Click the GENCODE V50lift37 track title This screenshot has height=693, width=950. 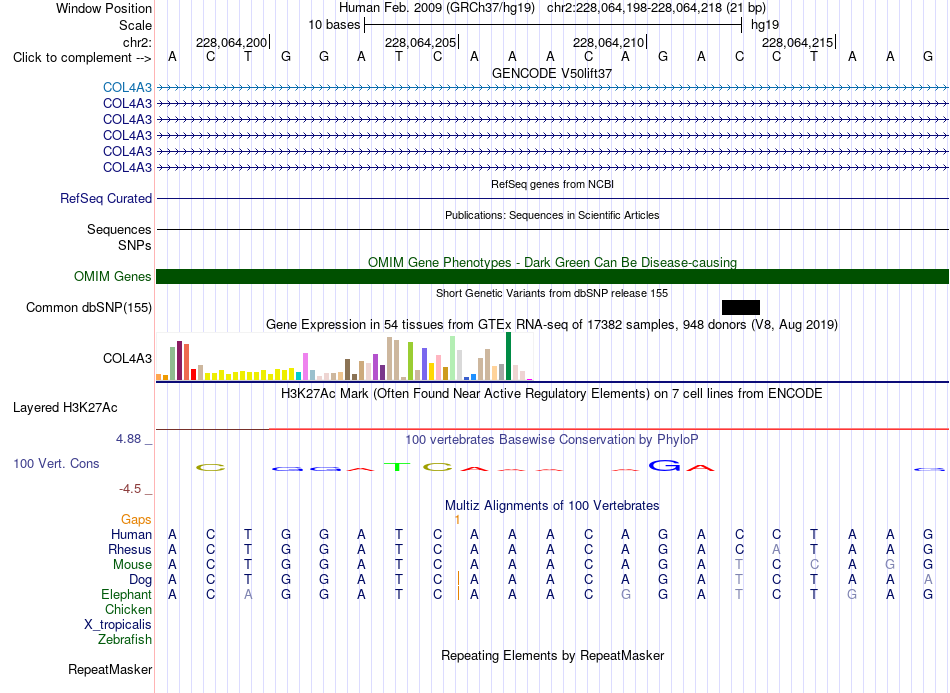click(x=552, y=73)
